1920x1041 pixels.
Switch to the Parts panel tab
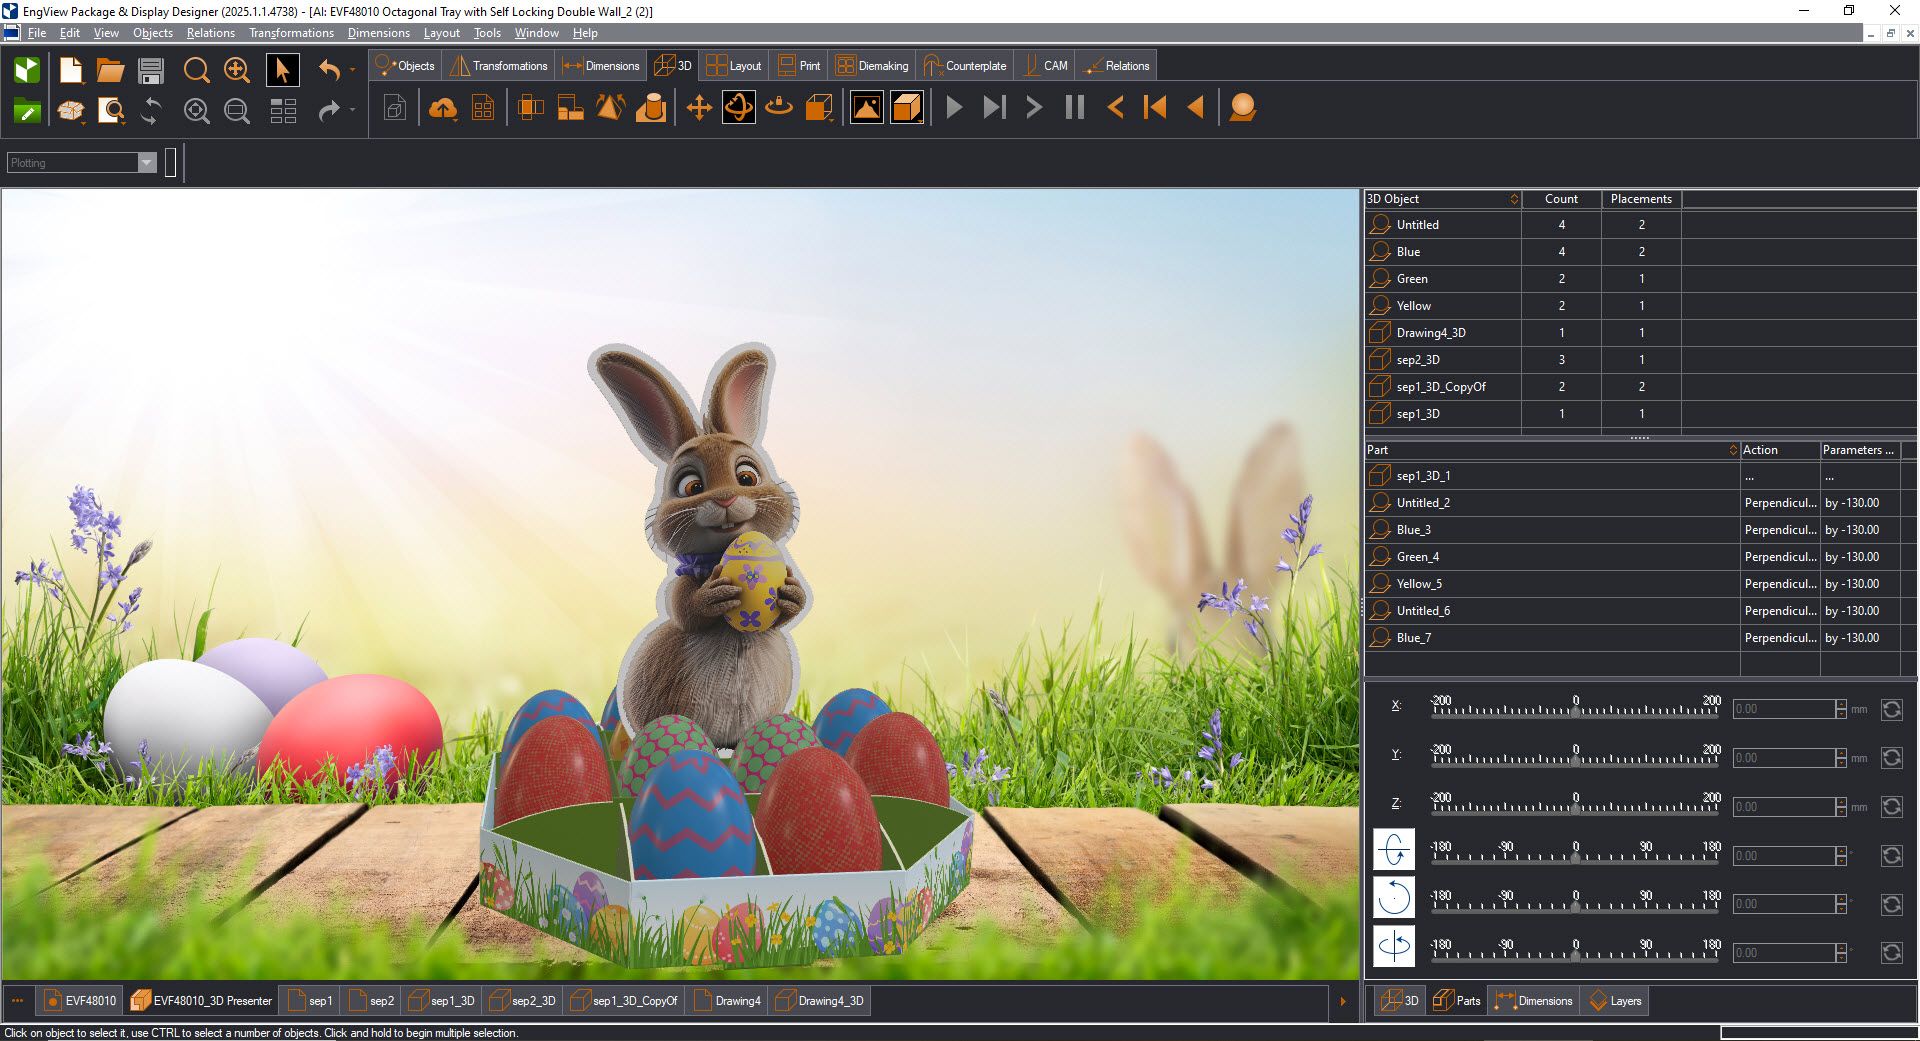tap(1457, 1000)
